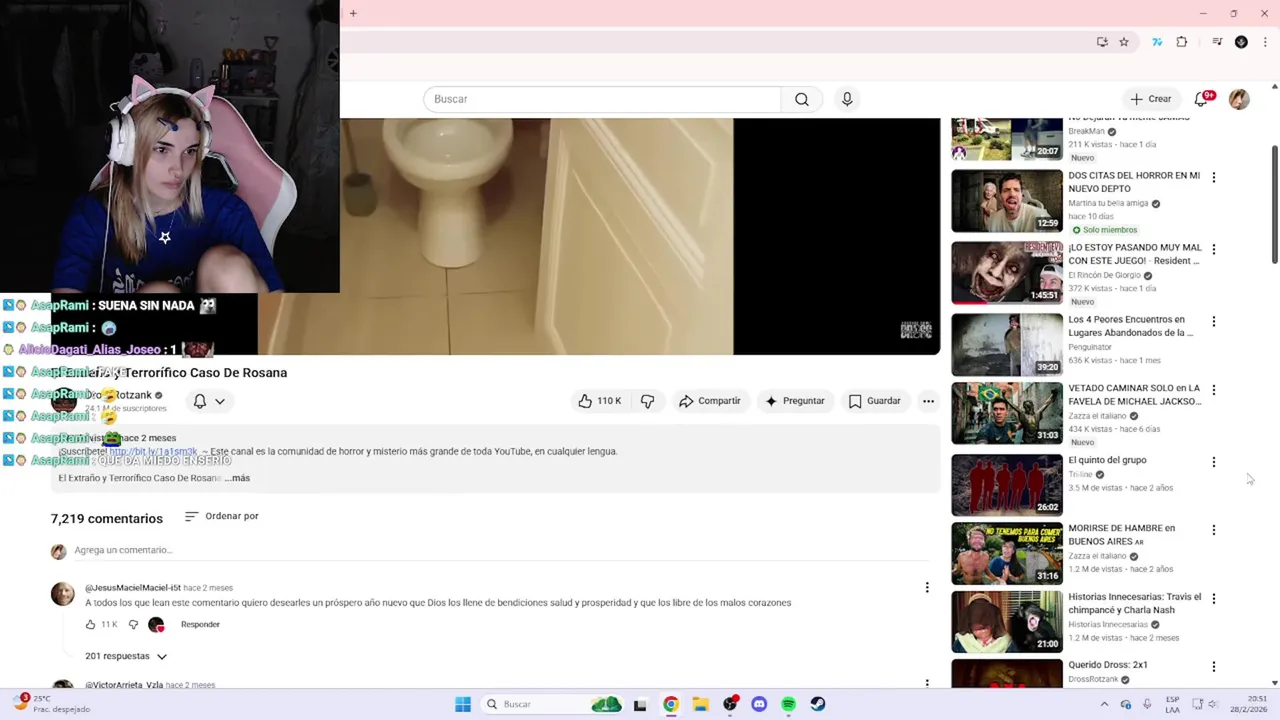Click the ESP LAA language indicator

(x=1172, y=704)
